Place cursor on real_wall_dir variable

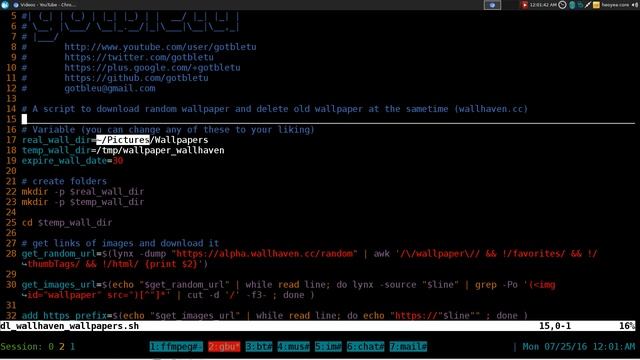[56, 140]
